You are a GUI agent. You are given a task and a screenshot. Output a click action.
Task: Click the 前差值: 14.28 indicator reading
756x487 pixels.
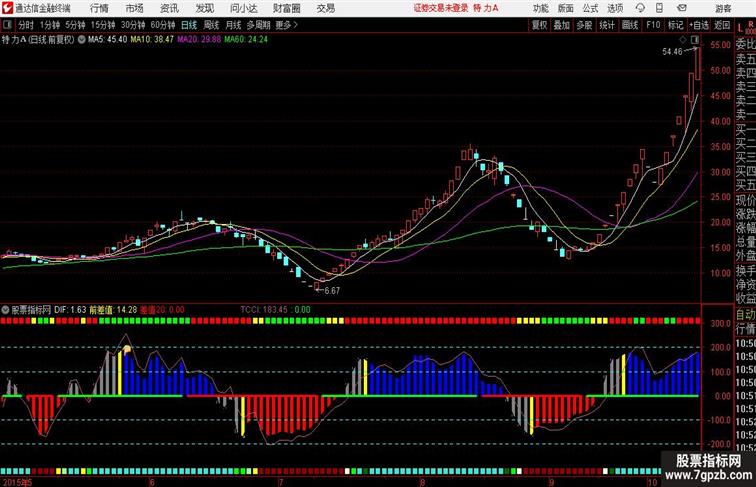tap(113, 310)
